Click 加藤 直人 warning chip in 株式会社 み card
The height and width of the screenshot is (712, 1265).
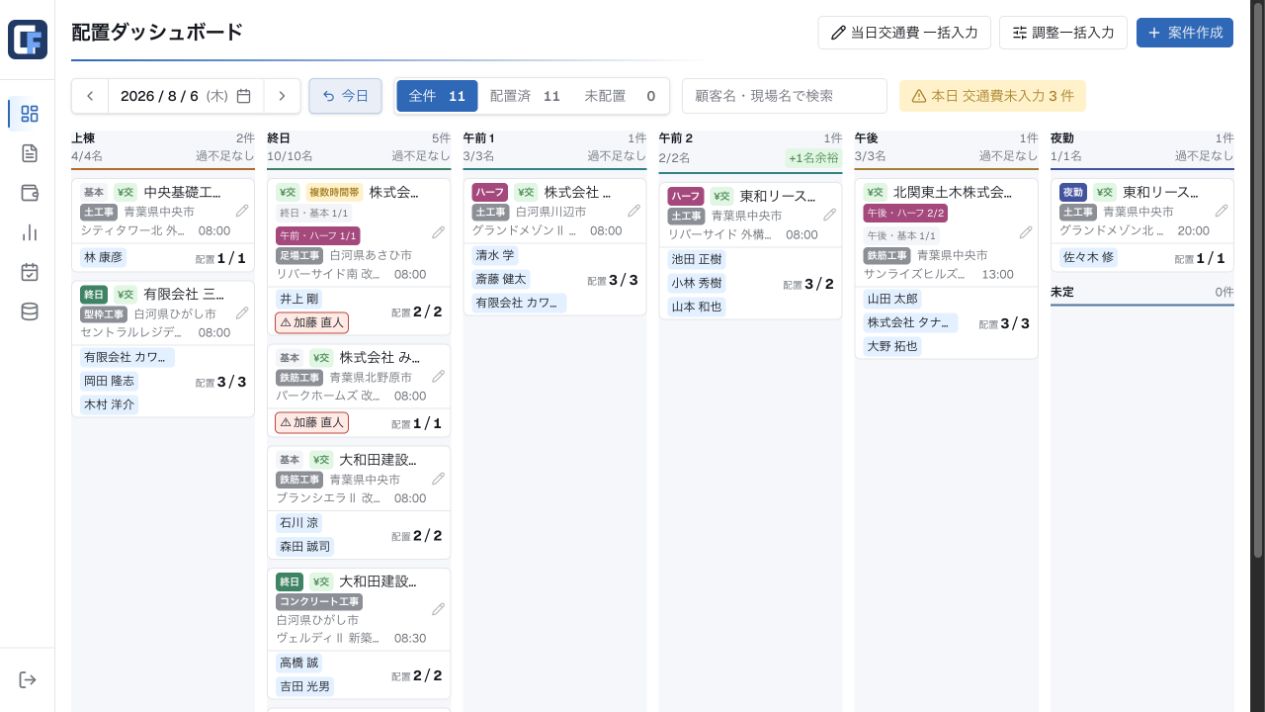312,423
